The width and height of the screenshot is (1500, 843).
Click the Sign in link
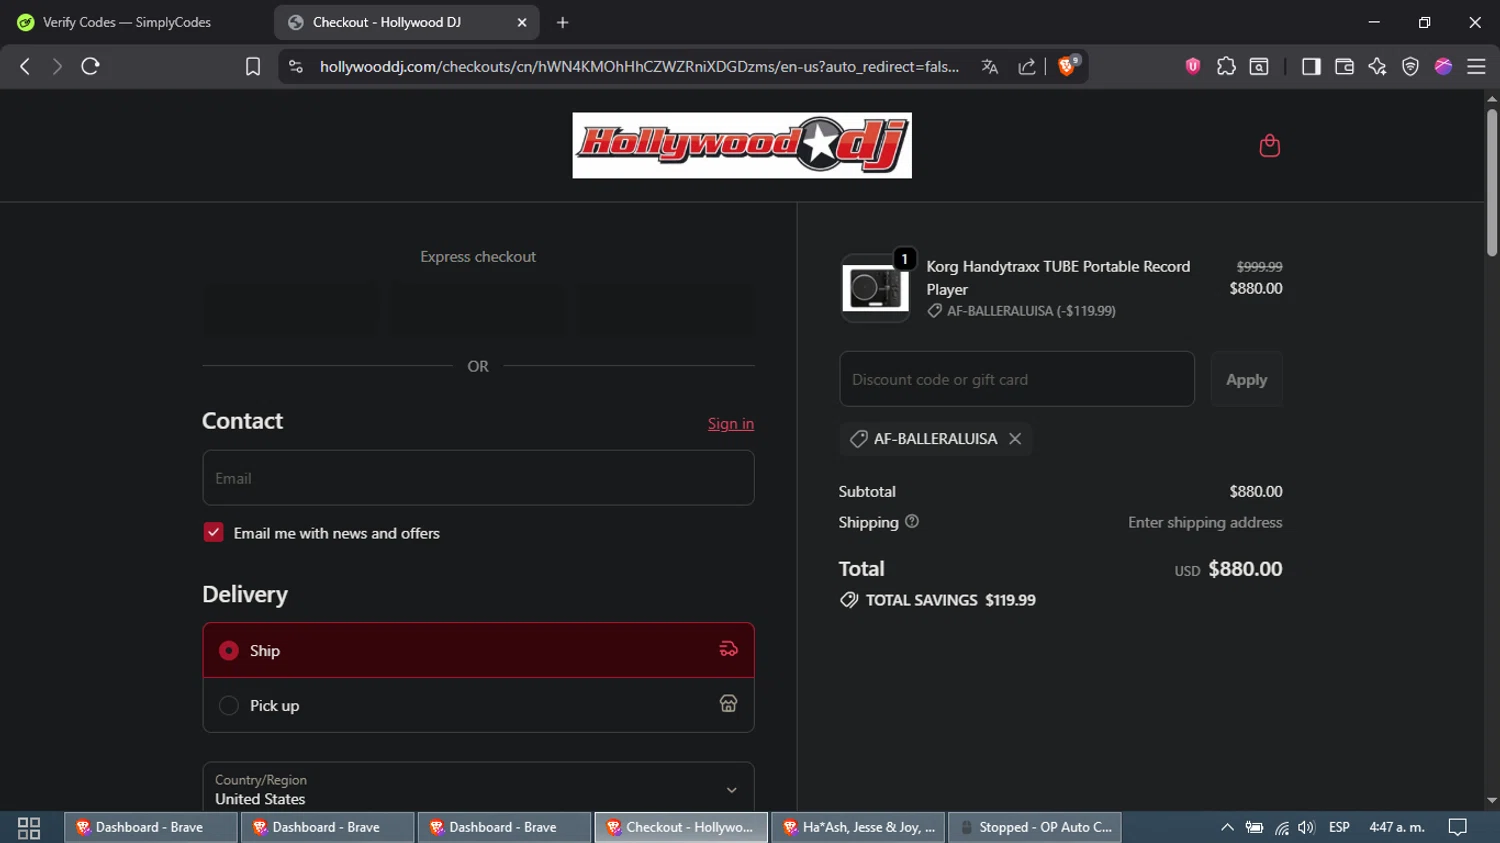[x=731, y=423]
